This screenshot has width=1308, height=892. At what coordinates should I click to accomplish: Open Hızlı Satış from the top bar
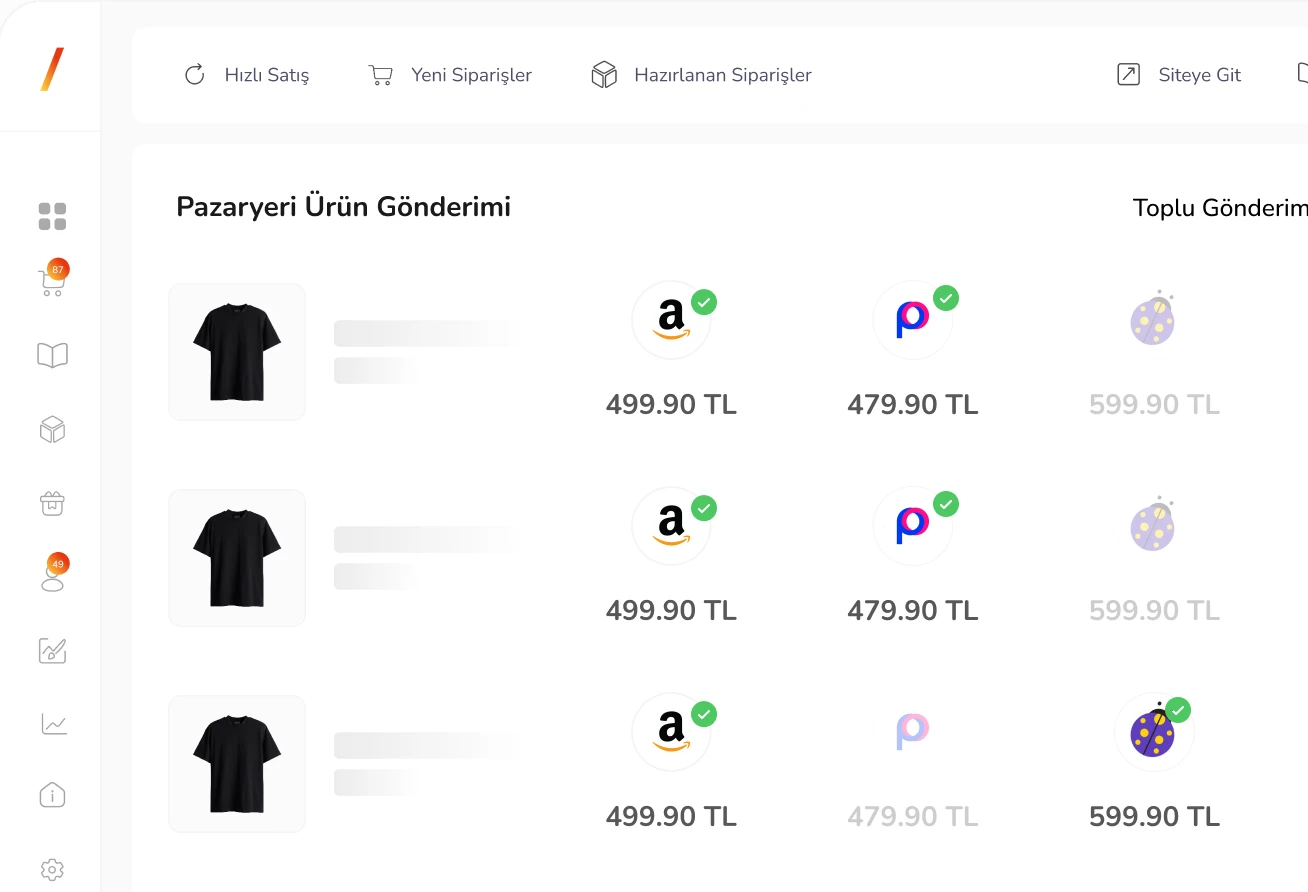click(247, 75)
